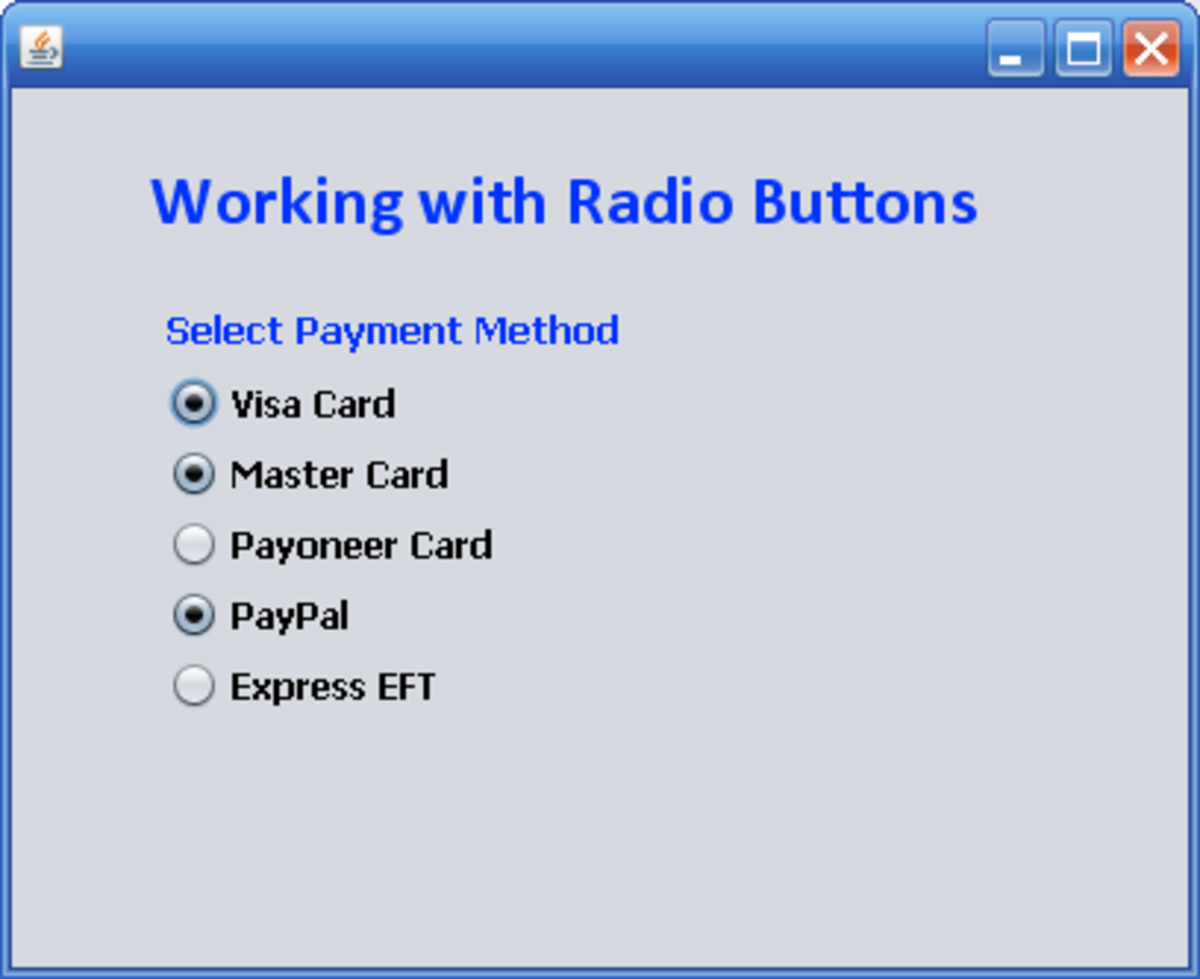1200x979 pixels.
Task: Click the "Express EFT" label text
Action: point(333,688)
